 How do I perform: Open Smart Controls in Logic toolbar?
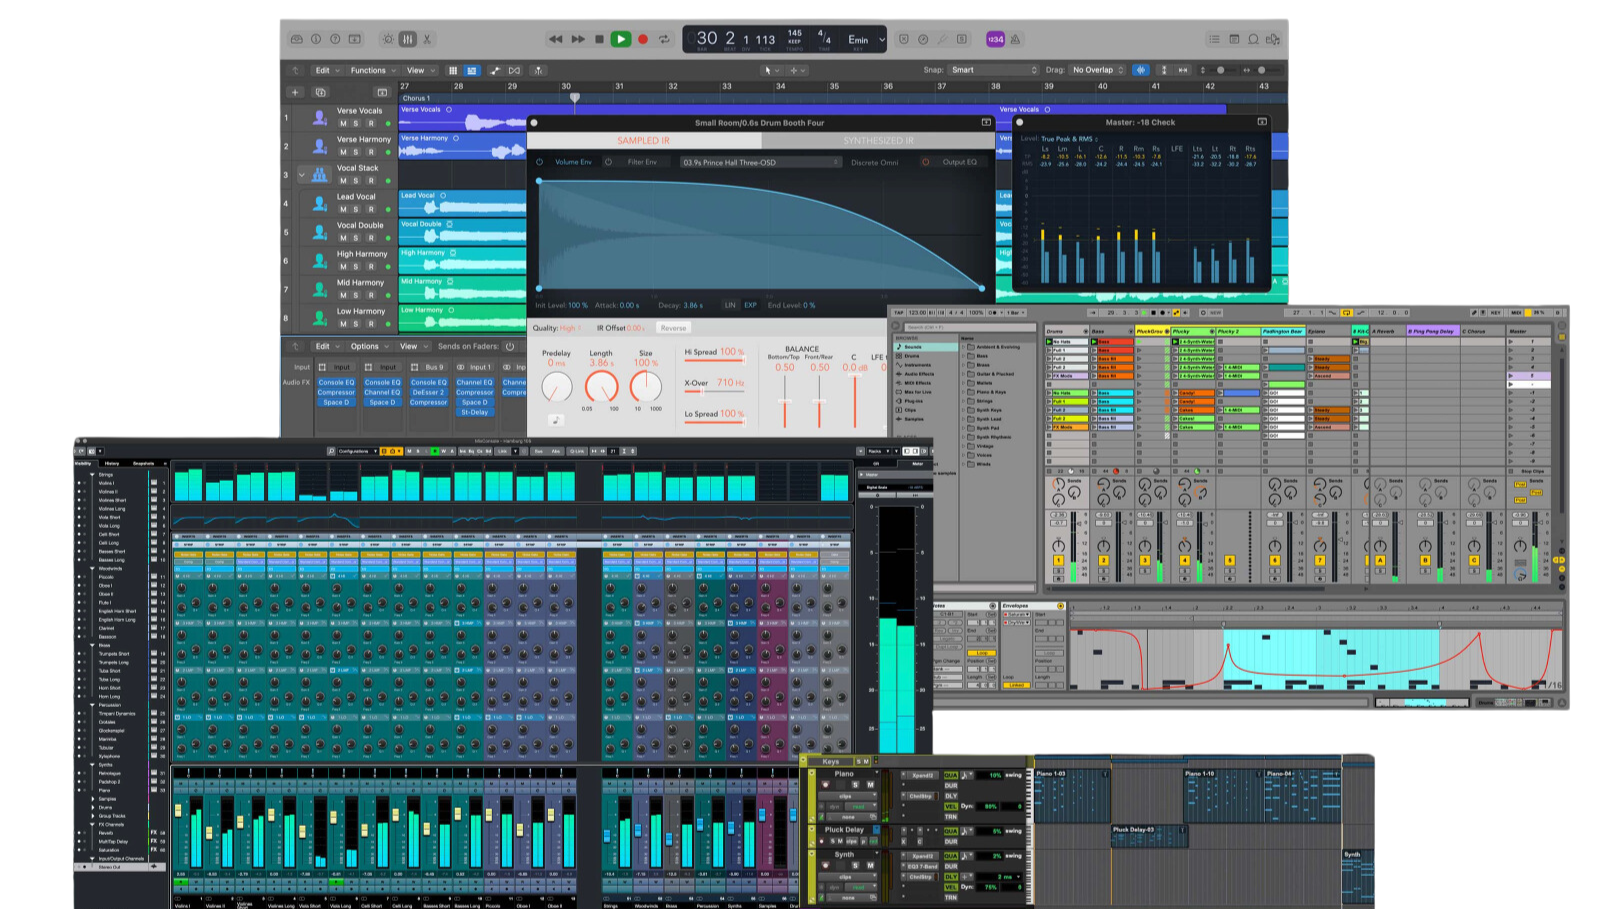pos(388,39)
